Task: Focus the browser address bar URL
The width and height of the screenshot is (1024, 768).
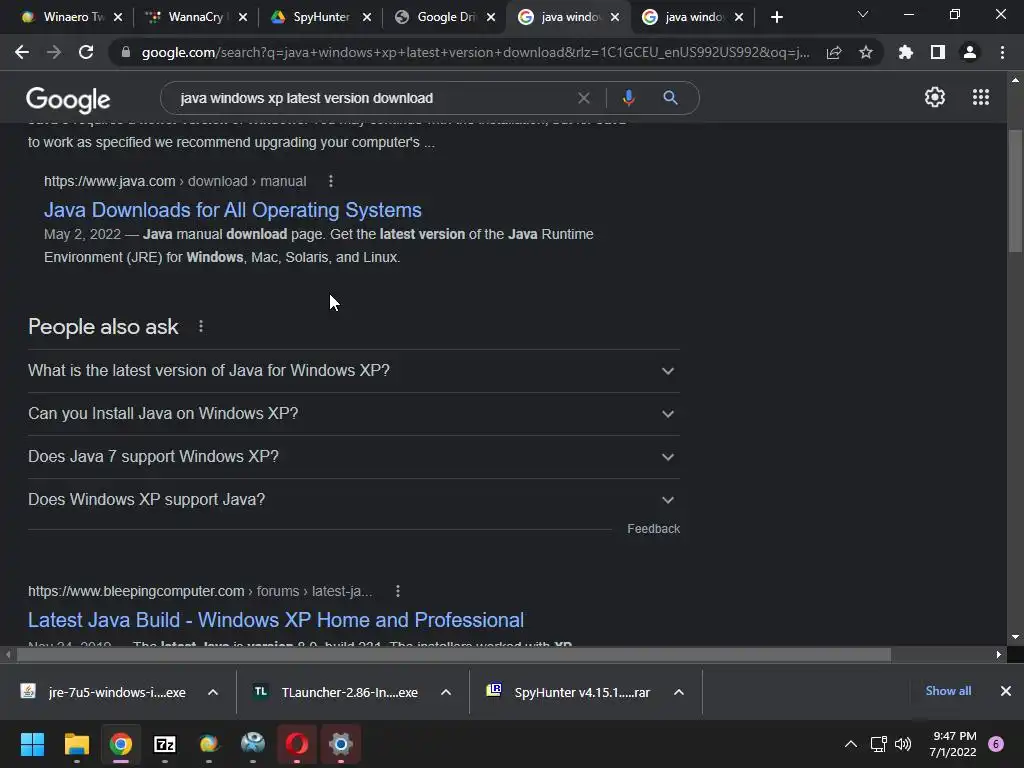Action: (475, 52)
